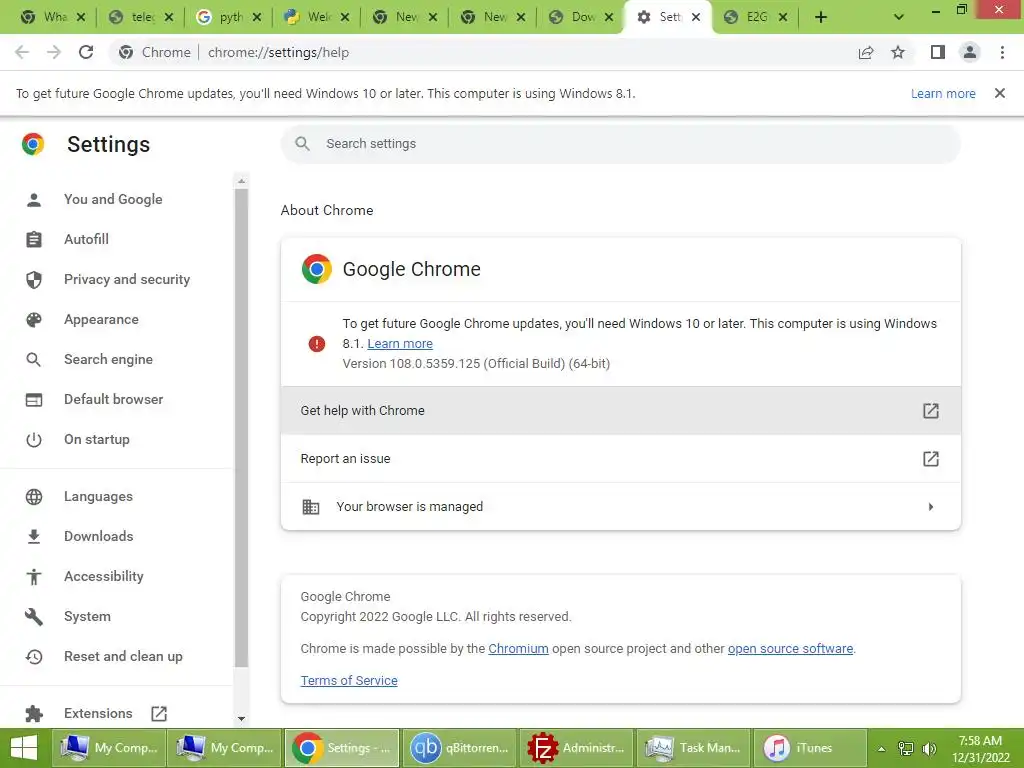The height and width of the screenshot is (768, 1024).
Task: Switch to the Wha... tab
Action: (x=54, y=17)
